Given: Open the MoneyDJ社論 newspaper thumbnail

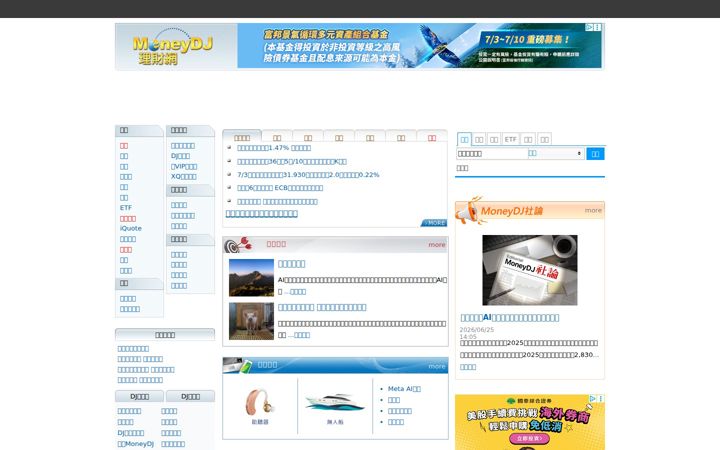Looking at the screenshot, I should point(529,270).
